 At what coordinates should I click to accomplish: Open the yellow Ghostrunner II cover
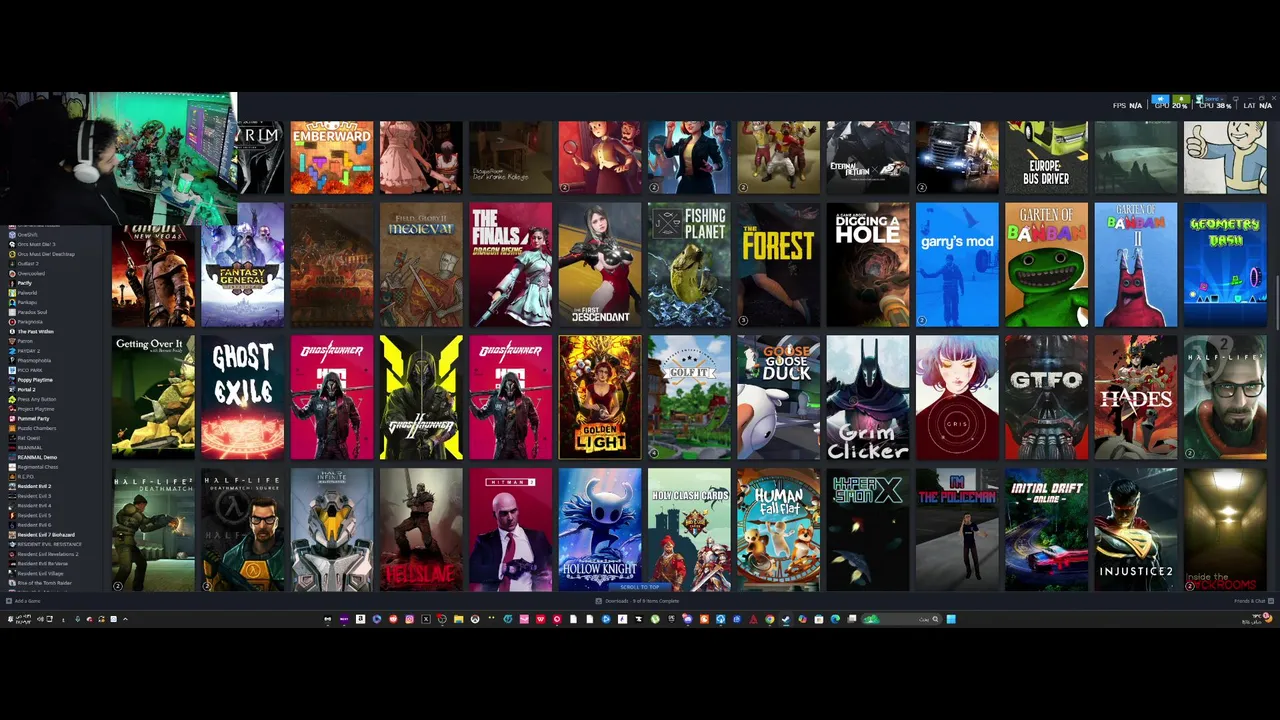pos(421,397)
